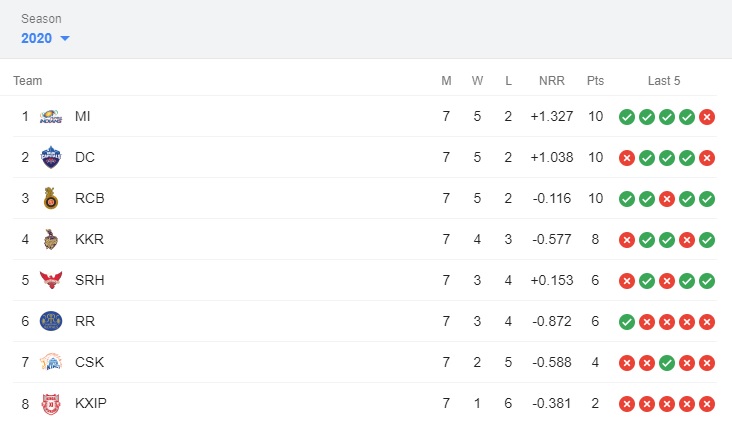Click the KKR team logo
732x427 pixels.
51,239
